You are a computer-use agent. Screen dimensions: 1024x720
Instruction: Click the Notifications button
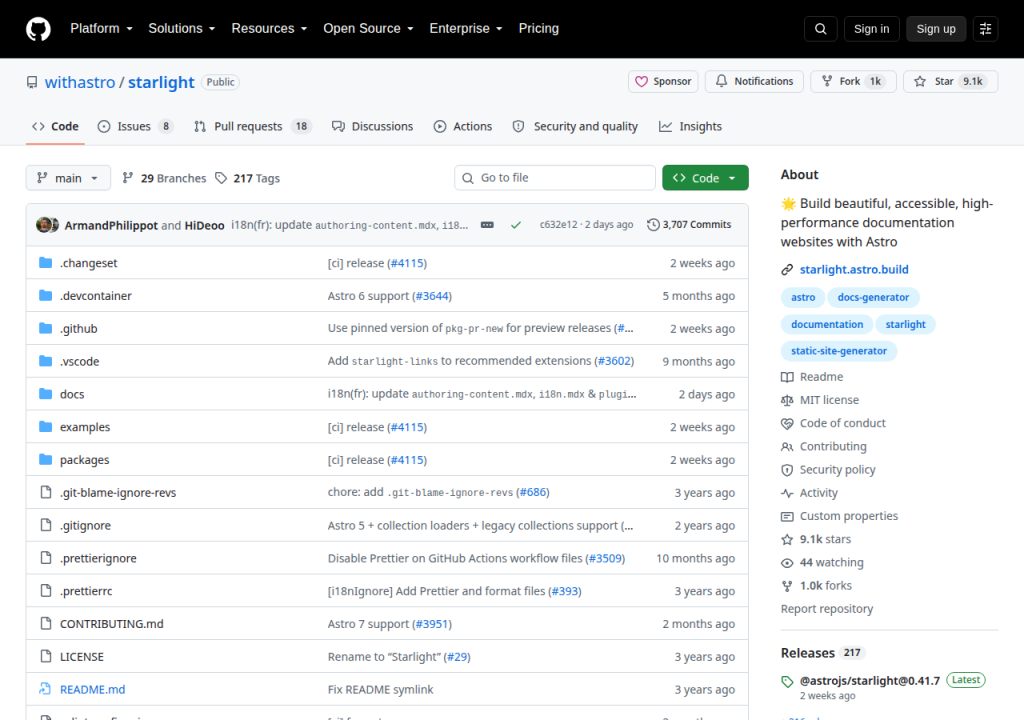tap(754, 81)
